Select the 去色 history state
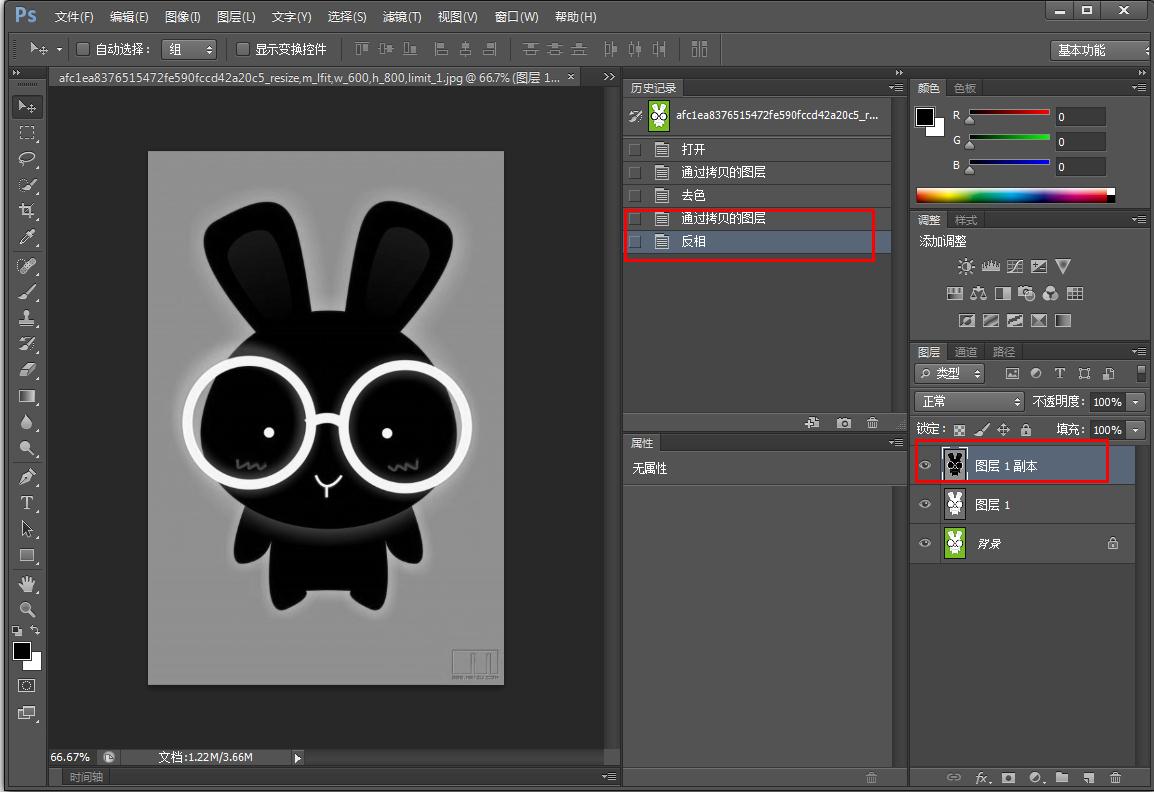Image resolution: width=1154 pixels, height=792 pixels. tap(693, 195)
